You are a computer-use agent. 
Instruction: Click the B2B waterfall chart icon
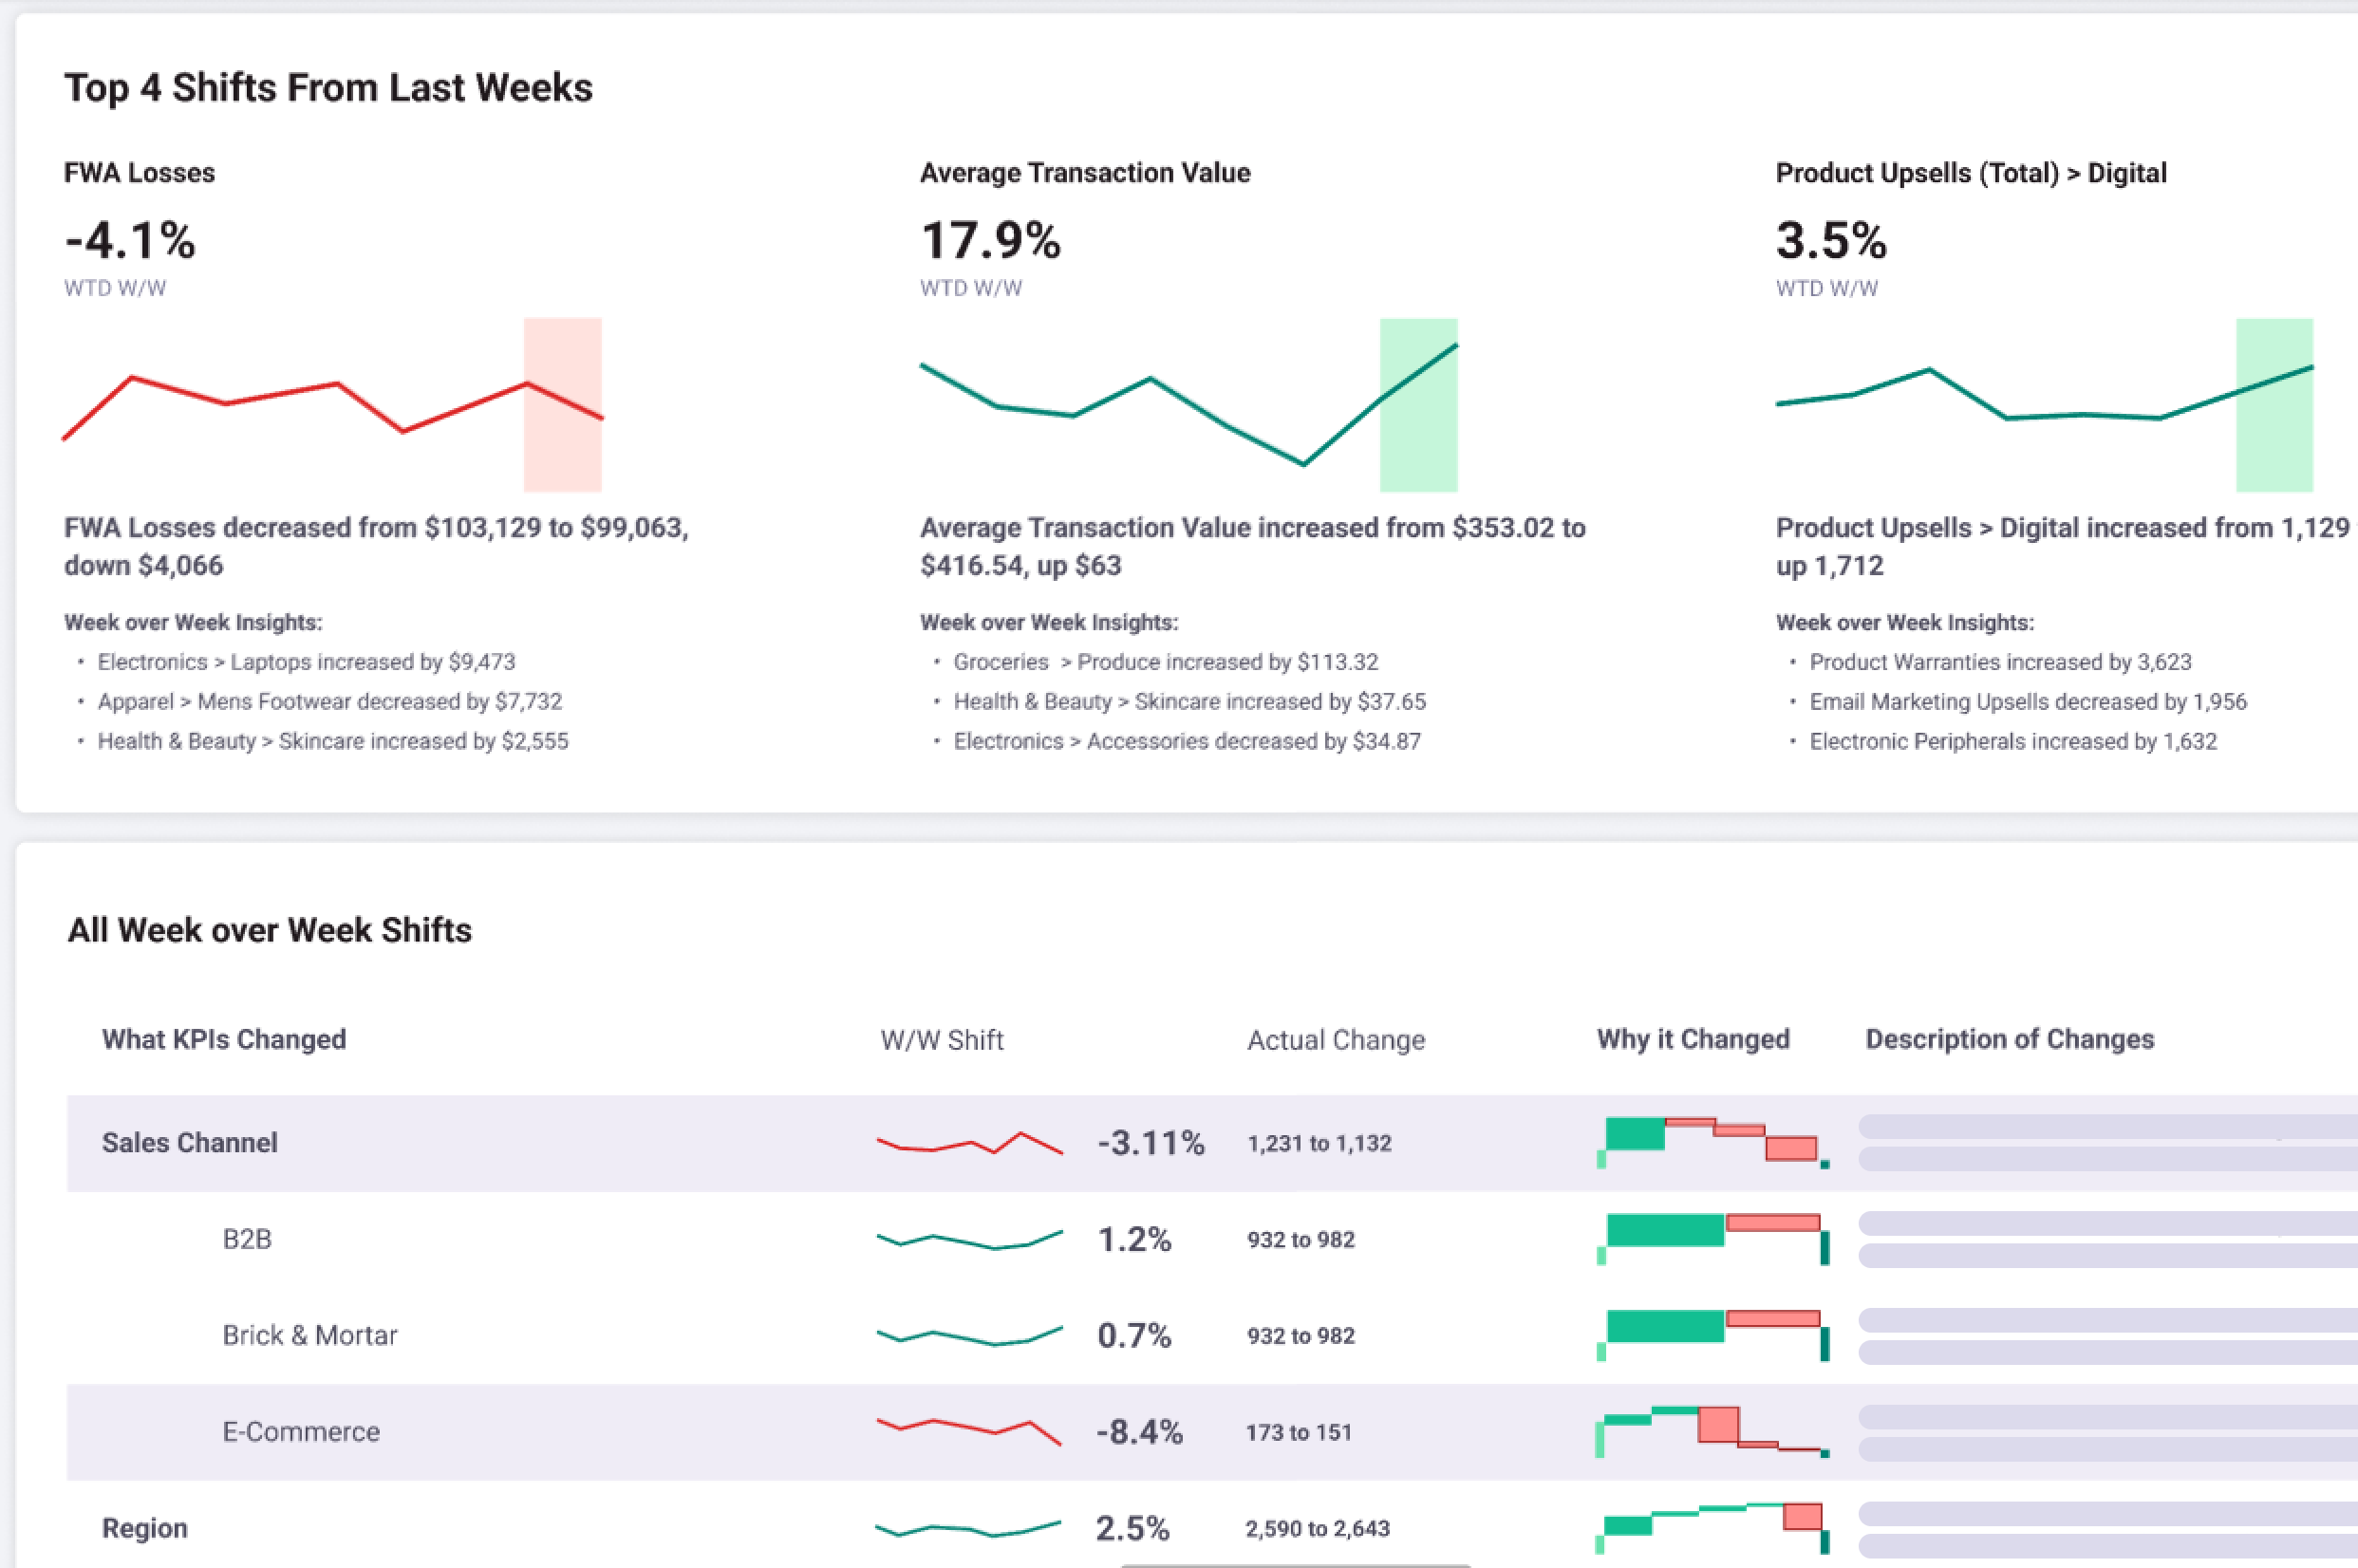(1713, 1239)
